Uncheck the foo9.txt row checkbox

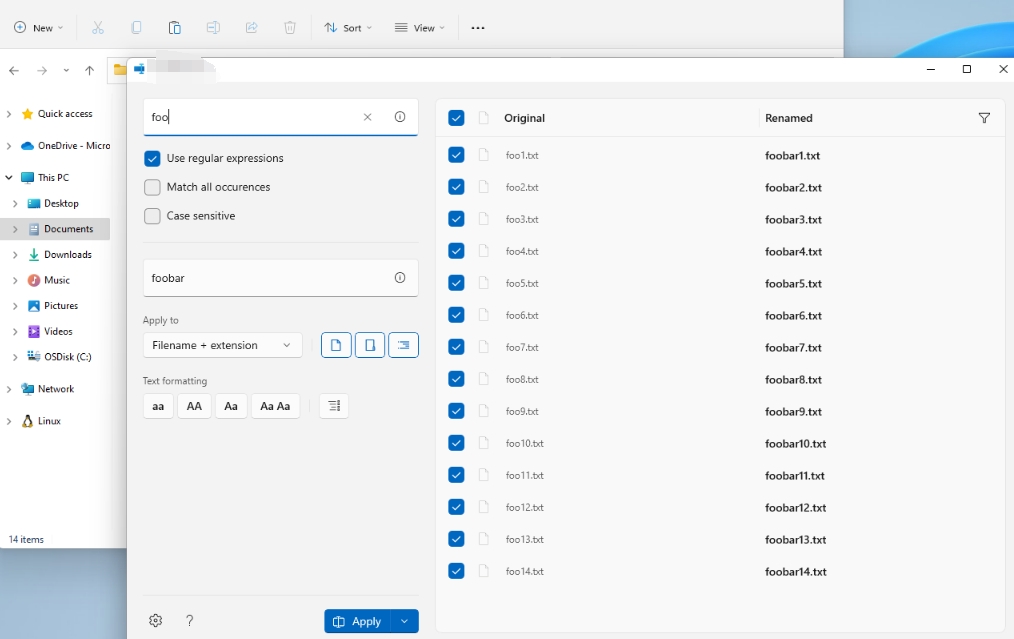(456, 411)
